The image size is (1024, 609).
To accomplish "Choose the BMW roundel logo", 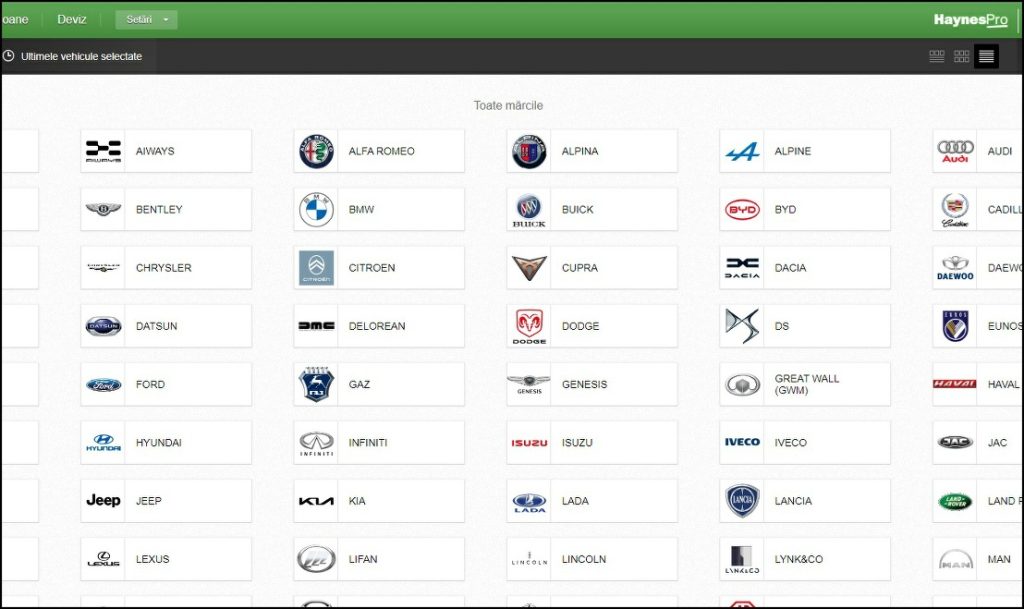I will (316, 209).
